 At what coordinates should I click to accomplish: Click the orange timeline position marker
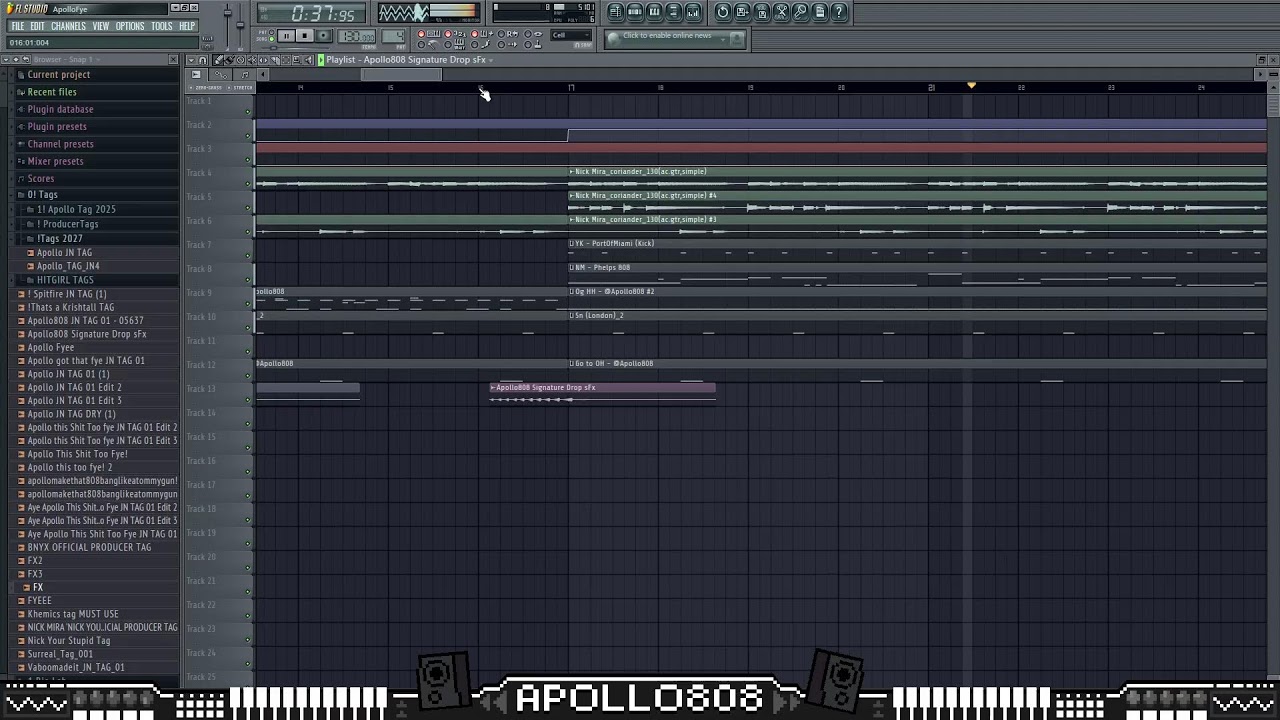pos(971,86)
